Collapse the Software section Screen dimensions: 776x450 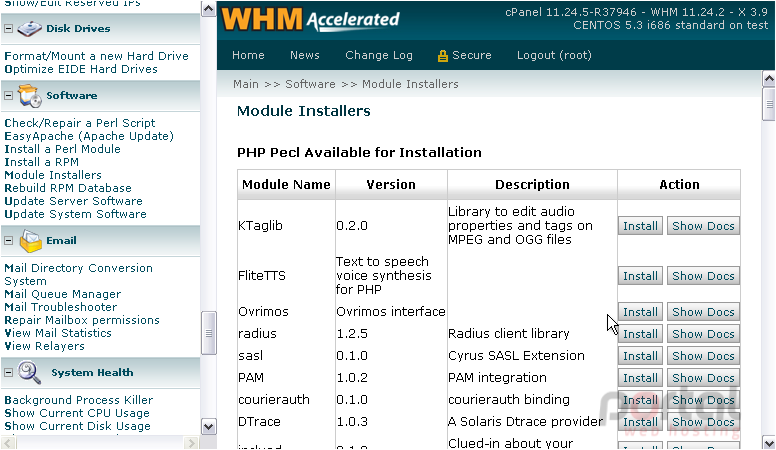[x=8, y=96]
